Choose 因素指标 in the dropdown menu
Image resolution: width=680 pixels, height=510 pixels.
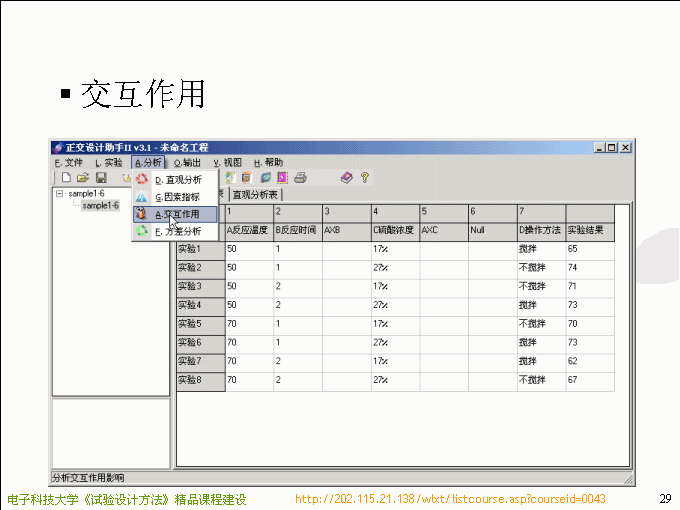pyautogui.click(x=182, y=197)
